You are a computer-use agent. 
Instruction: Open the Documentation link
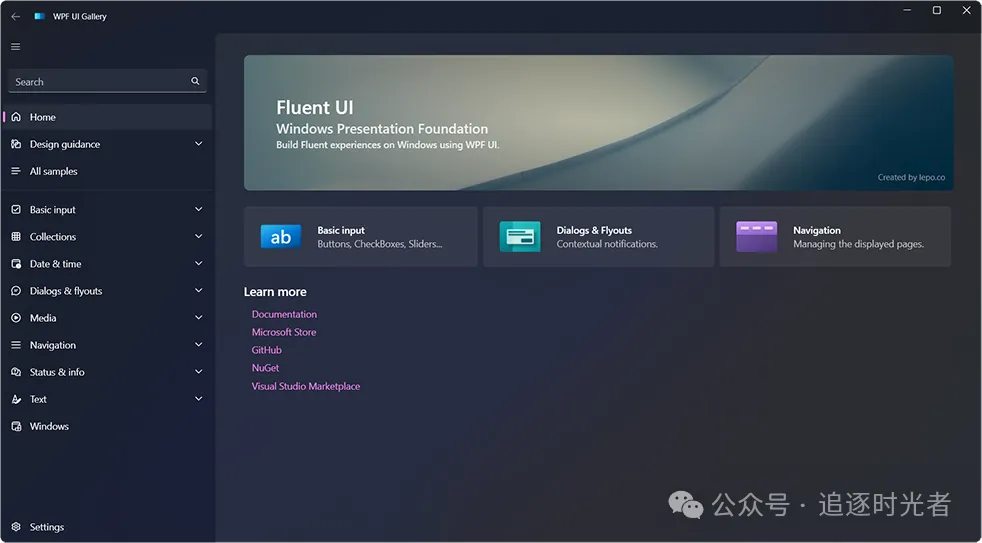coord(284,314)
